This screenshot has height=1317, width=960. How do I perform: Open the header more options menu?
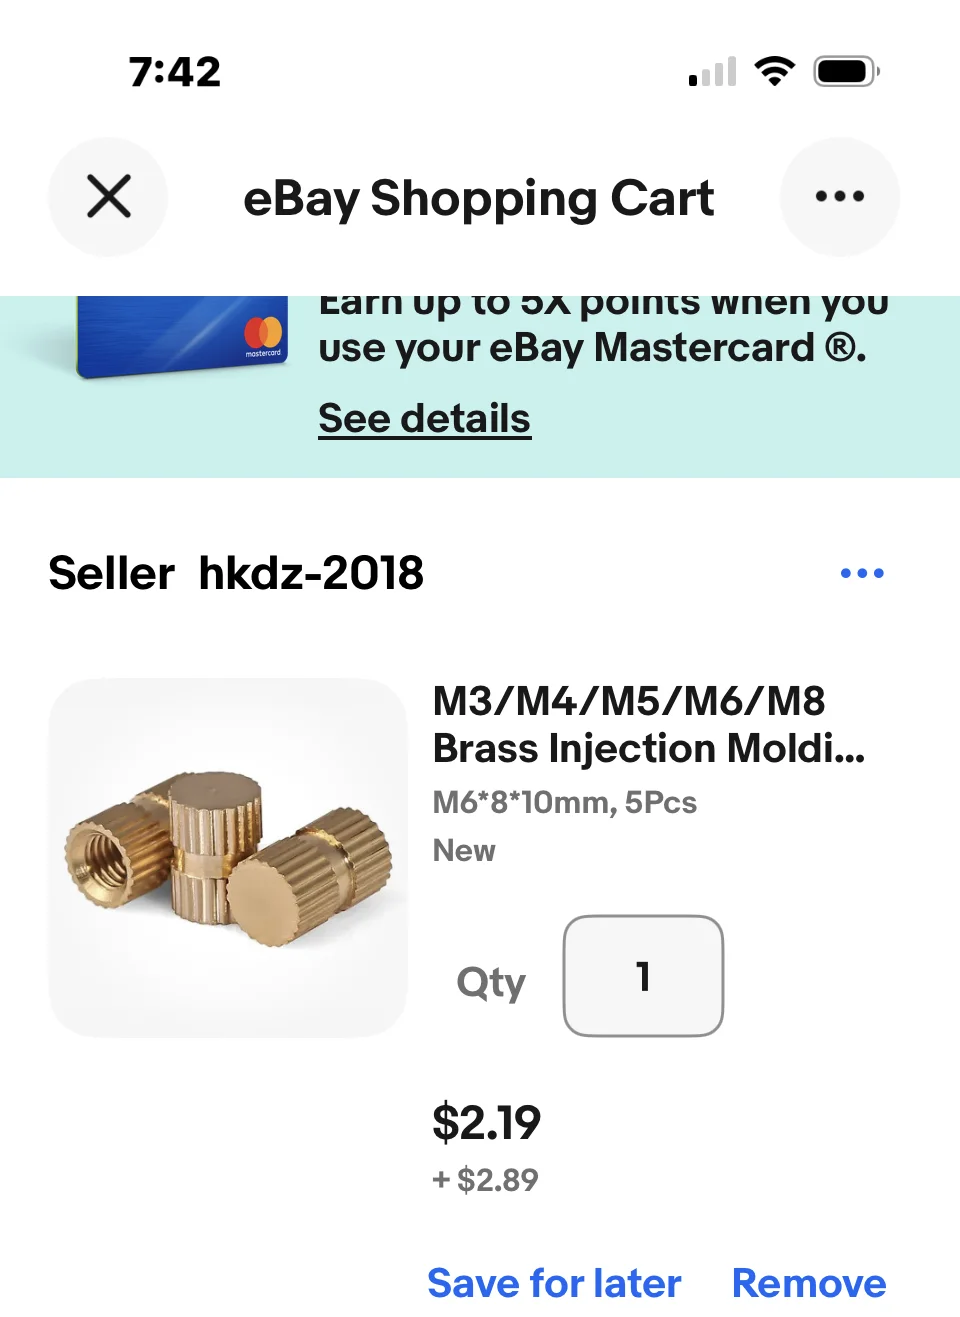click(839, 196)
